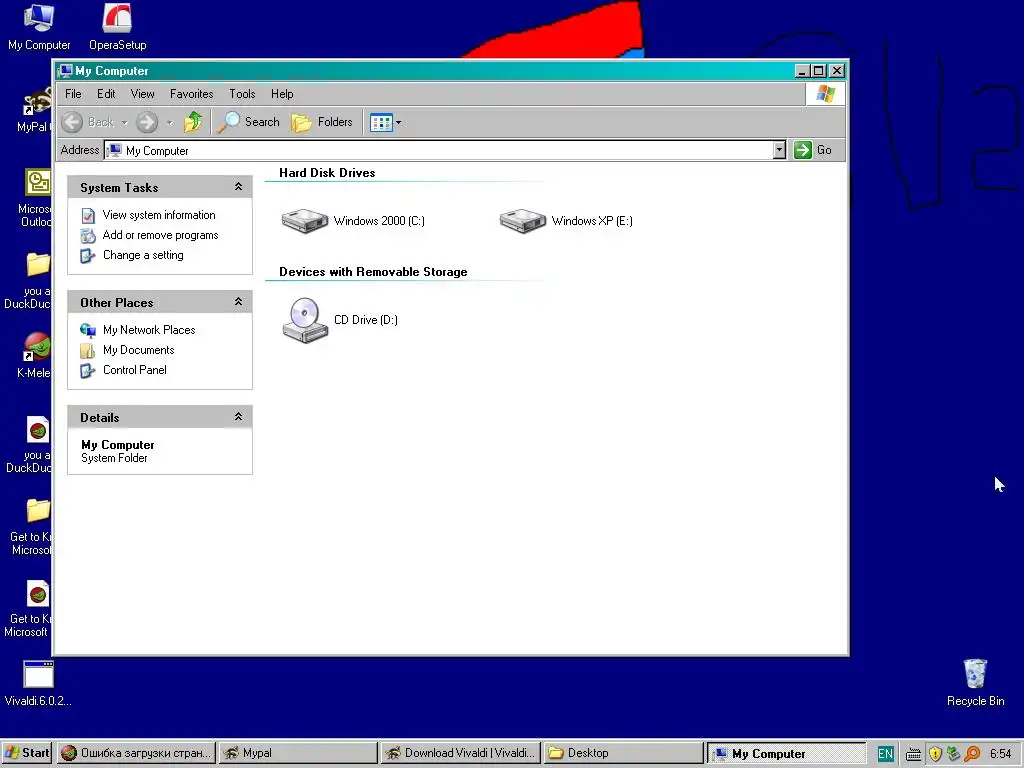Open the File menu

coord(73,94)
